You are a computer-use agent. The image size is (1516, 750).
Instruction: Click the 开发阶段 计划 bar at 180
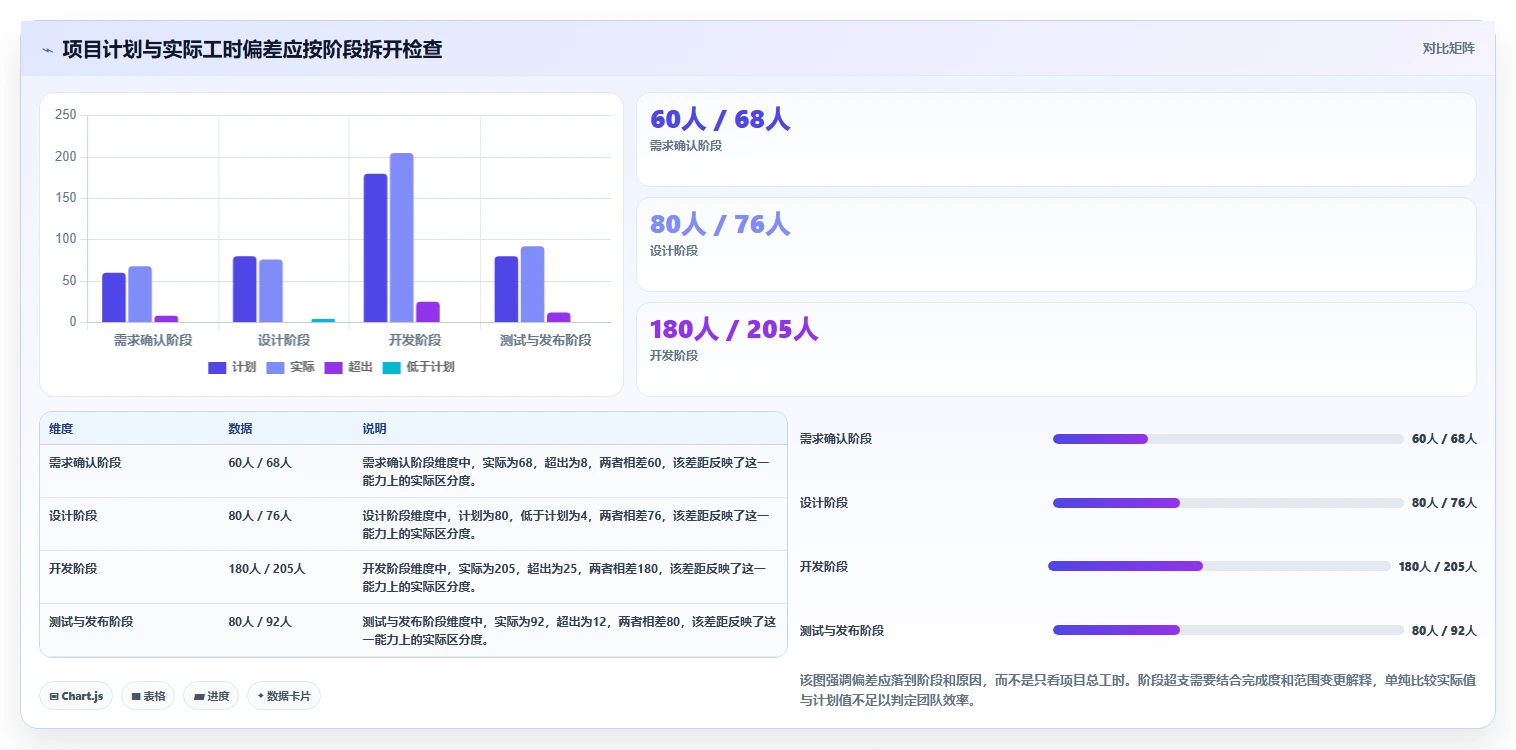tap(375, 248)
